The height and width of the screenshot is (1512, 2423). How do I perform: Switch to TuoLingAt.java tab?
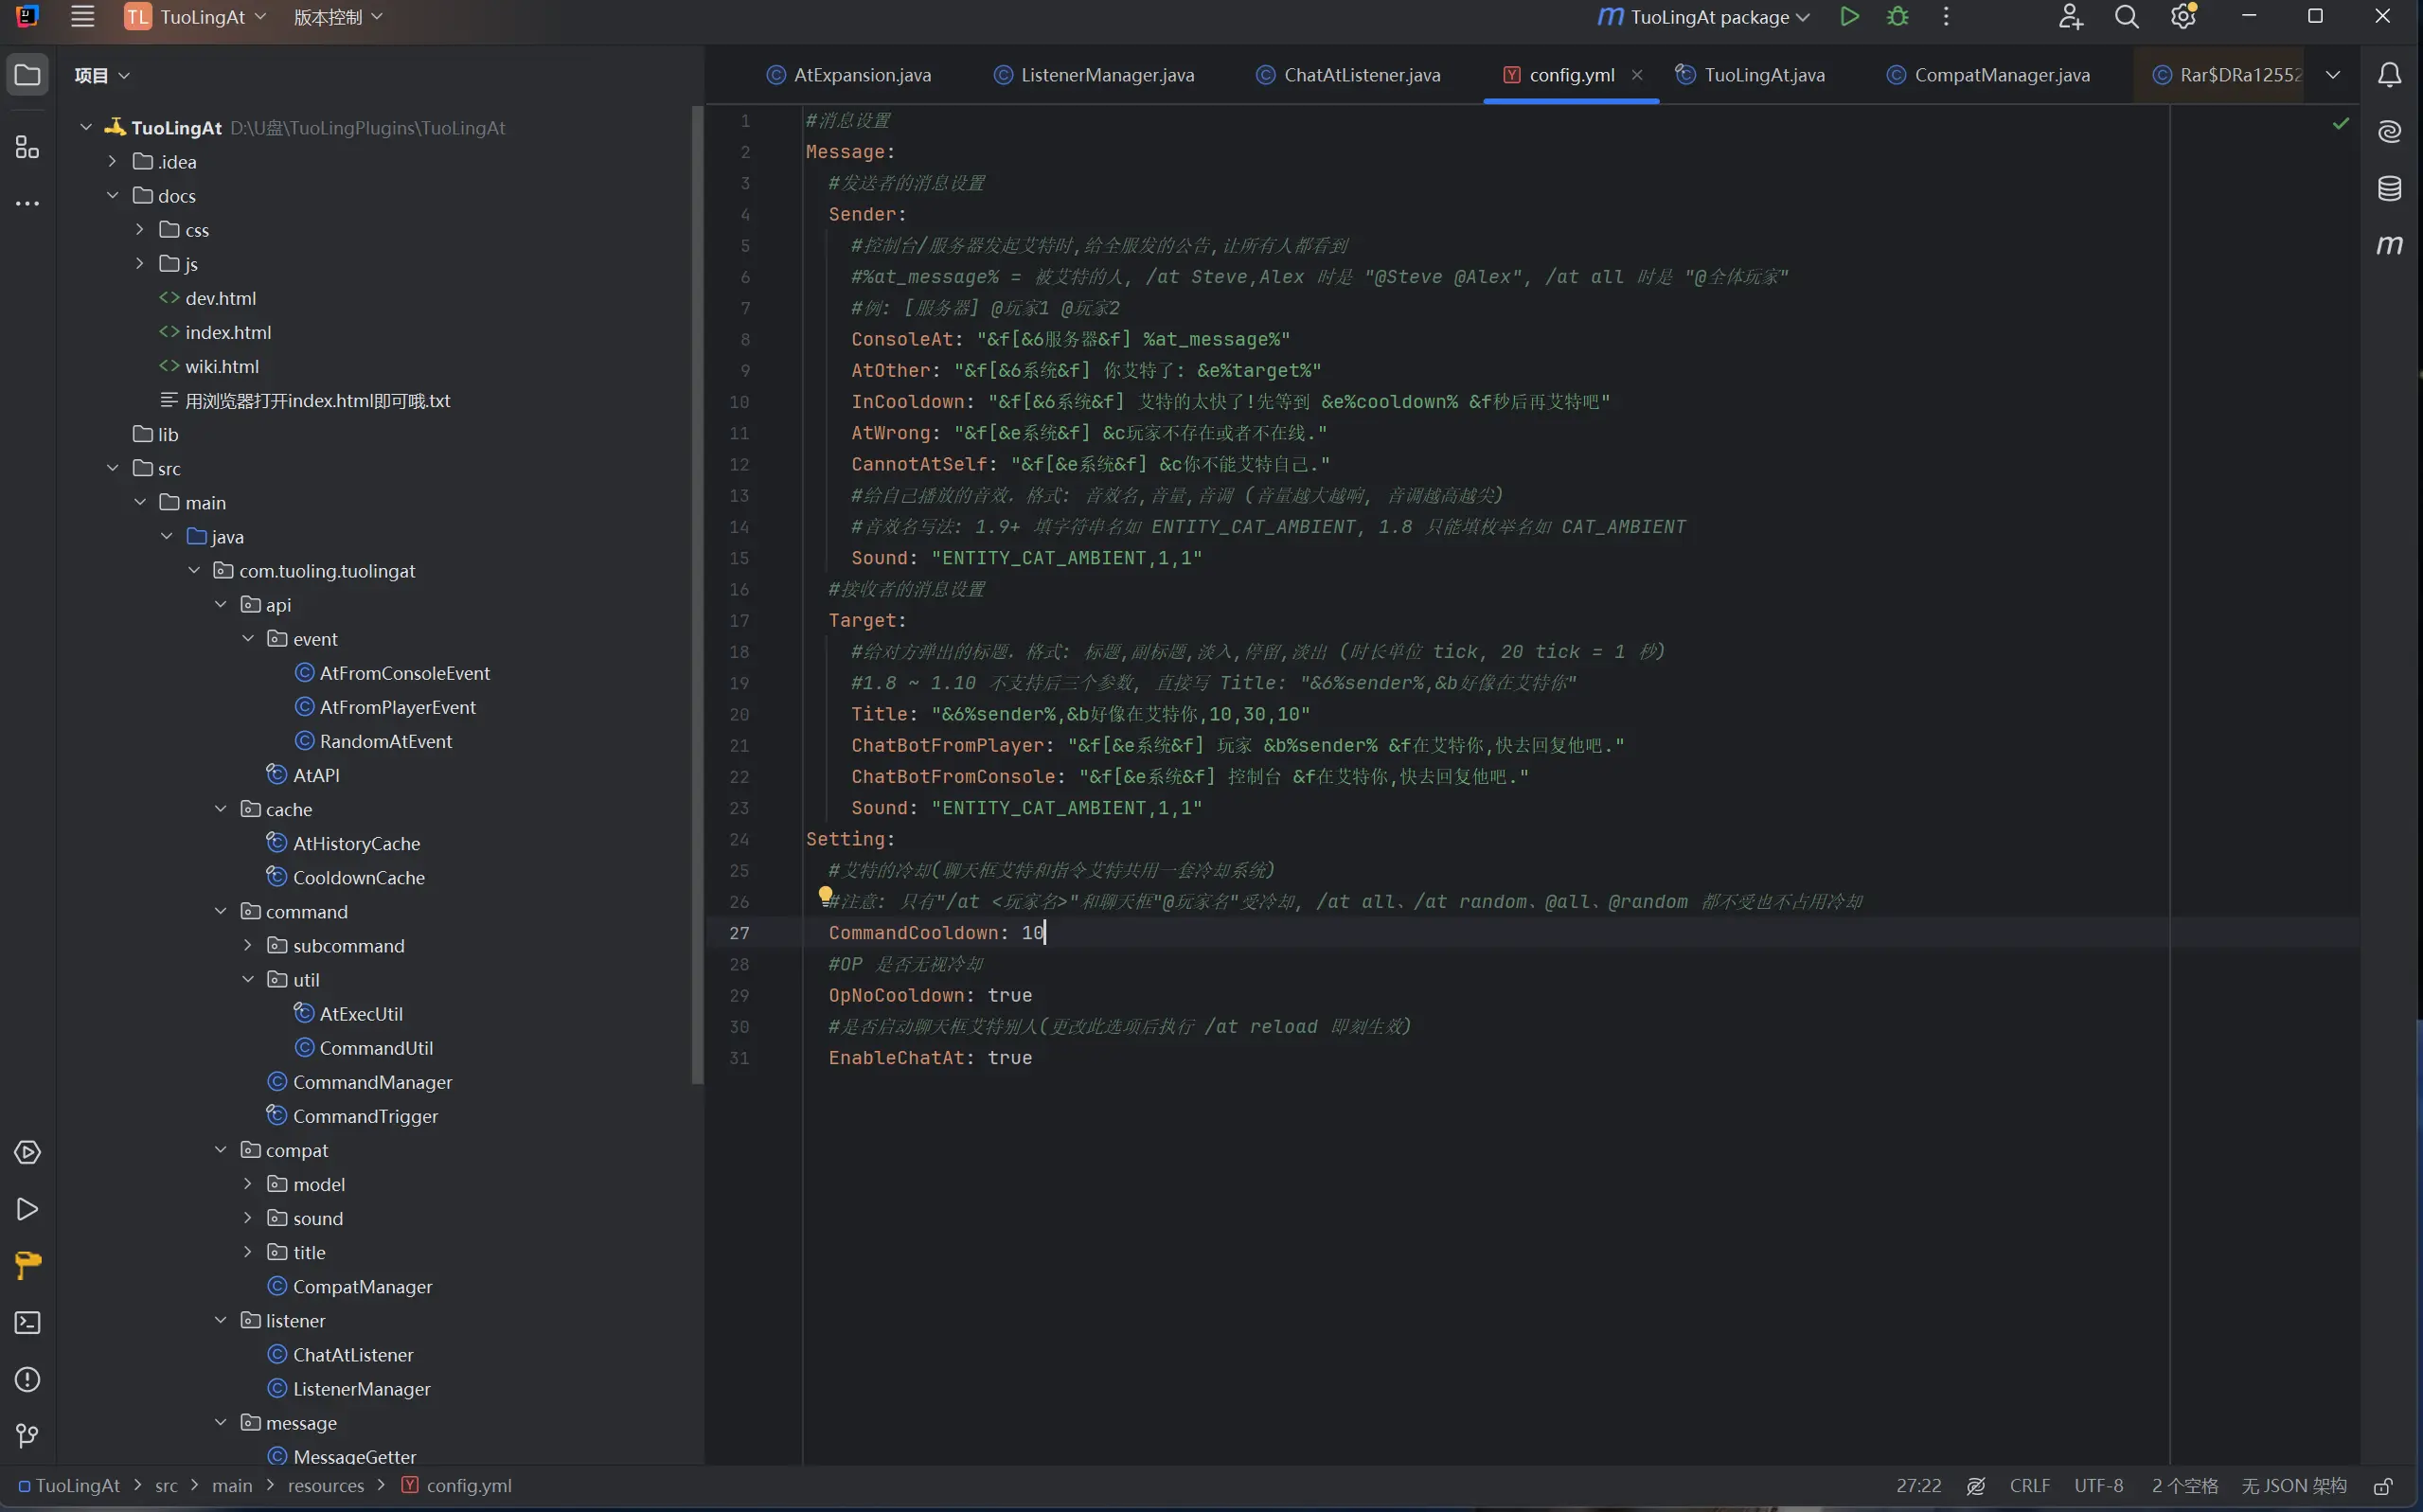1750,75
